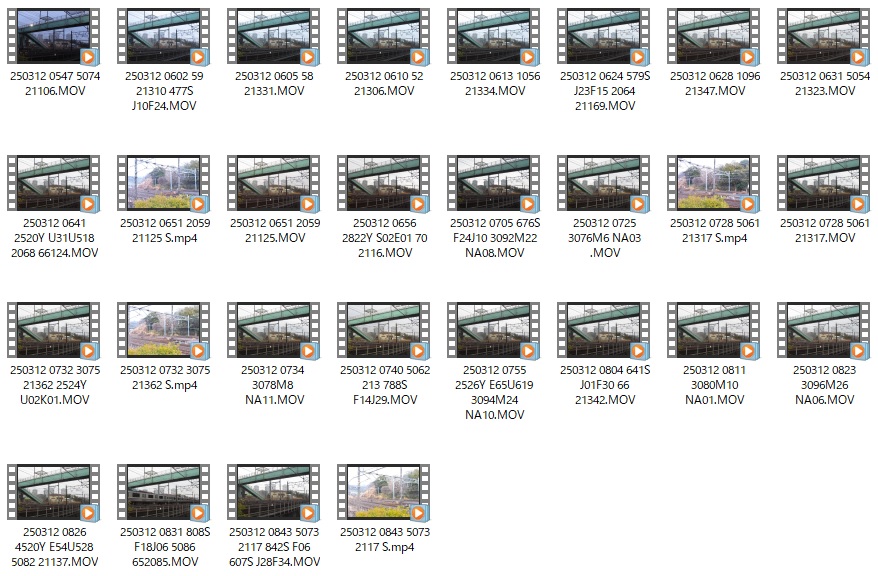Select video thumbnail for 250312 0823 3096M26 NA06.MOV
This screenshot has height=576, width=878.
[824, 330]
